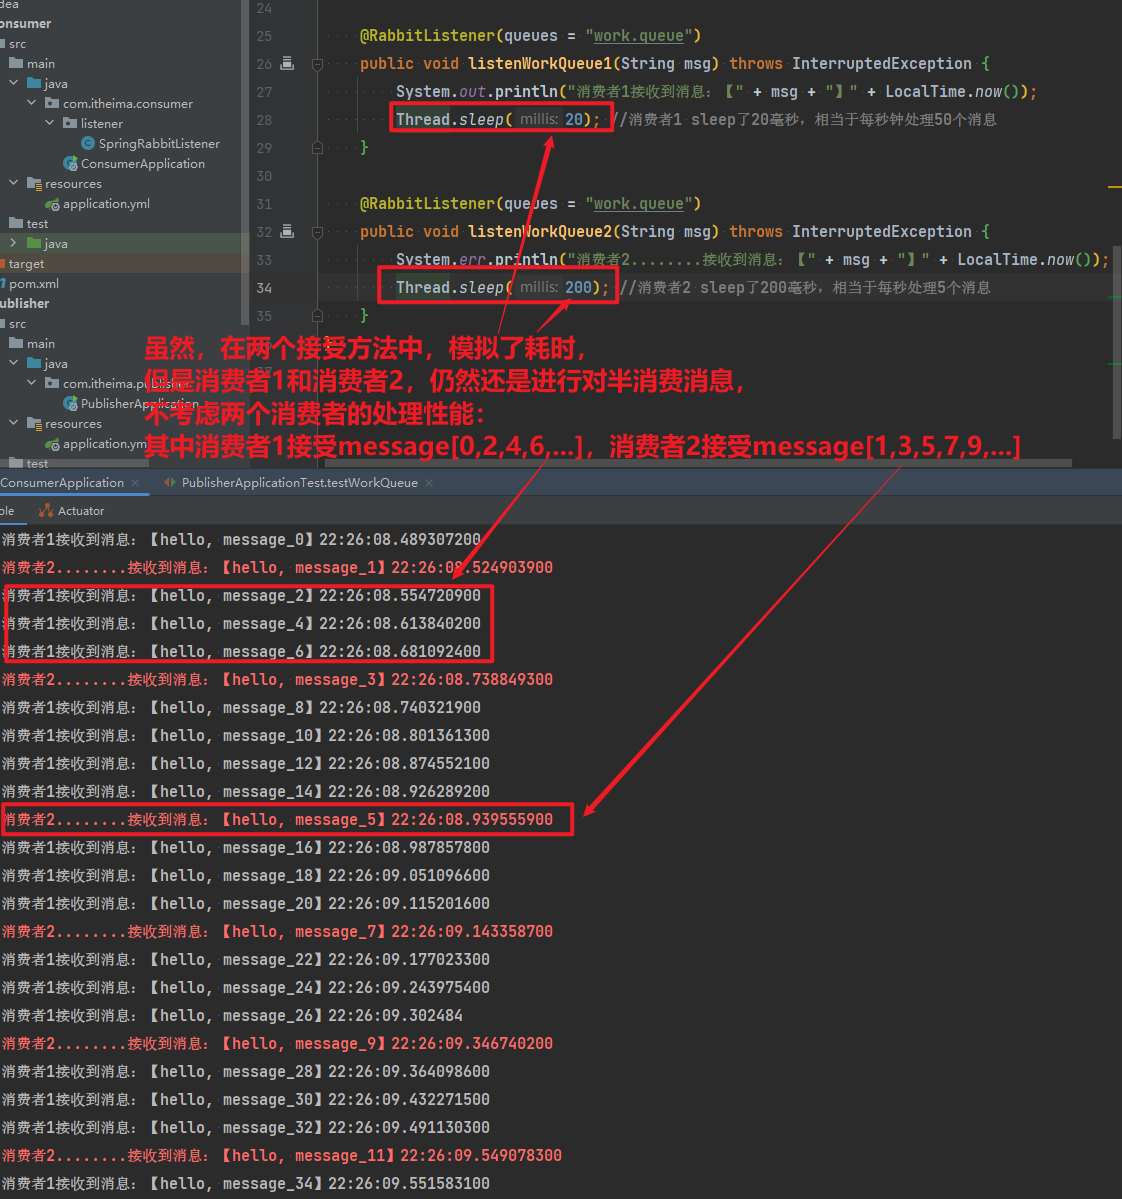Switch to PublisherApplicationTest.testWorkQueue run tab
This screenshot has height=1199, width=1122.
pyautogui.click(x=299, y=483)
